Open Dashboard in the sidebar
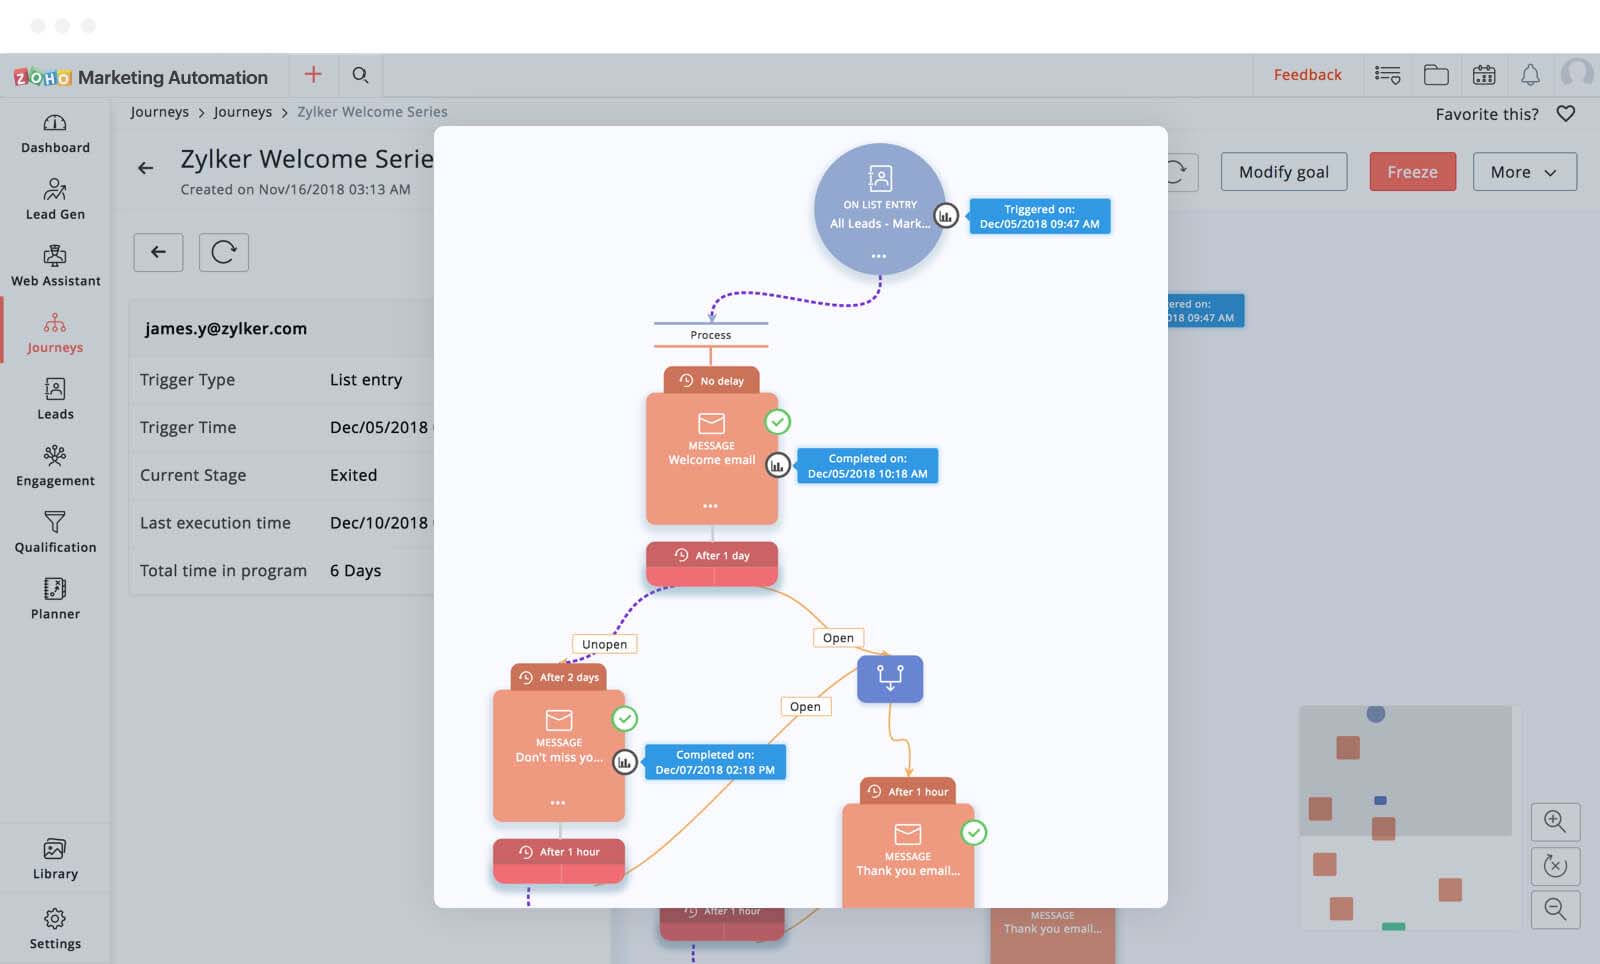The height and width of the screenshot is (964, 1600). coord(55,134)
